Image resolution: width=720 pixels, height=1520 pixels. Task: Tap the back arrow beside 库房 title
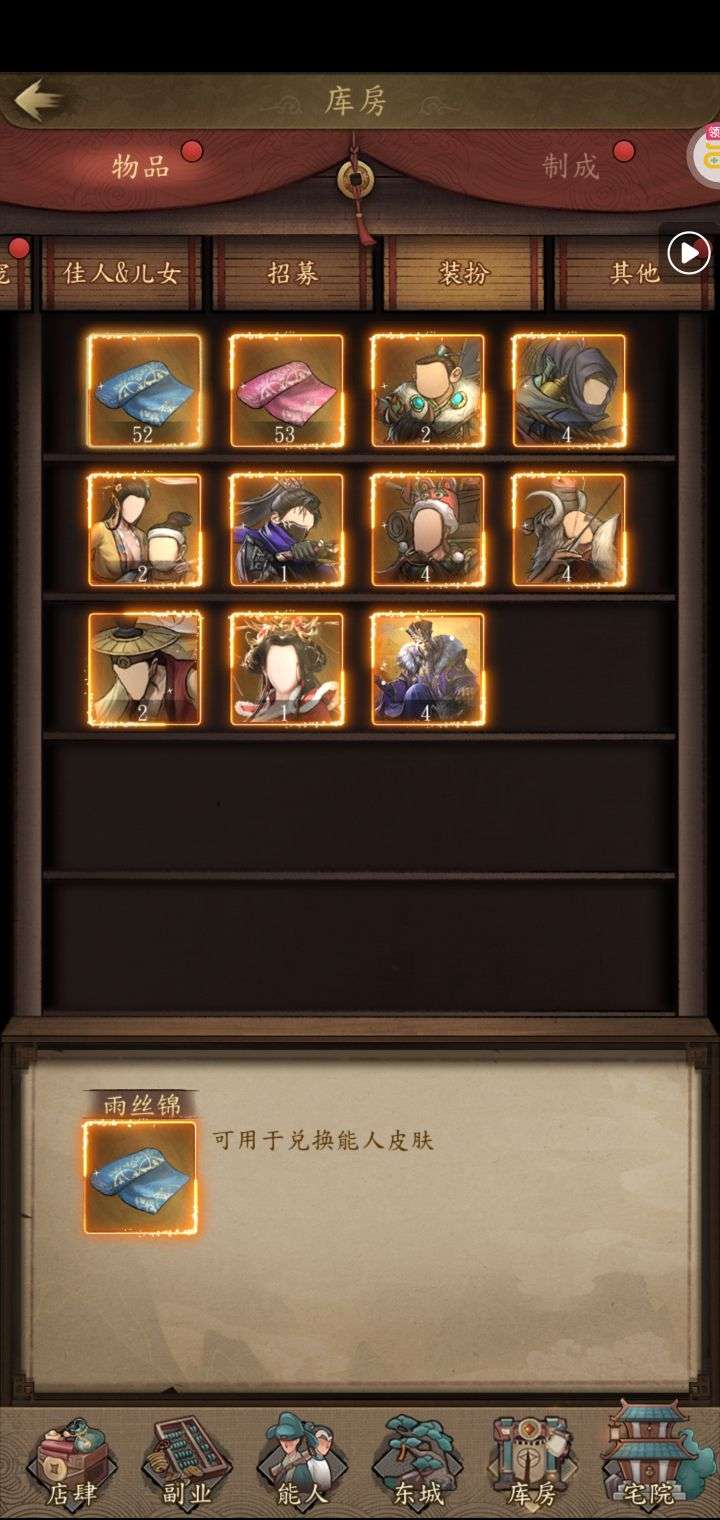(38, 100)
